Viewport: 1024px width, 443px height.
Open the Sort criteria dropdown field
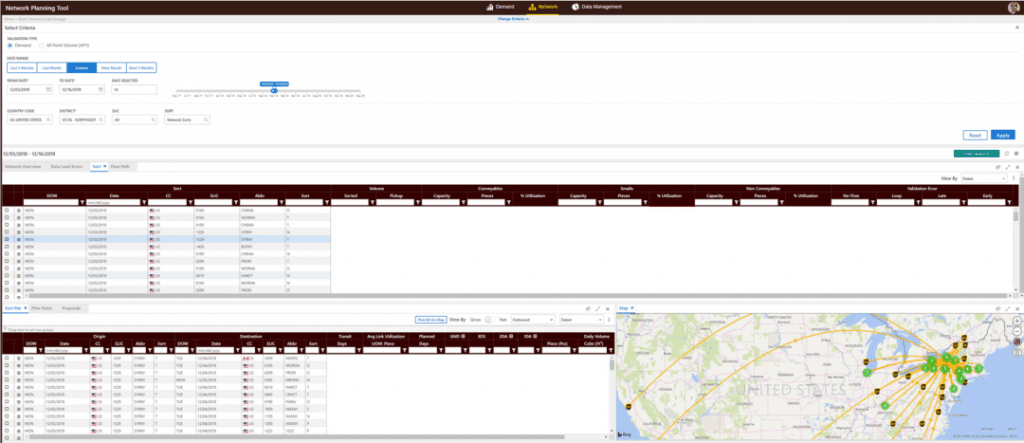tap(187, 119)
